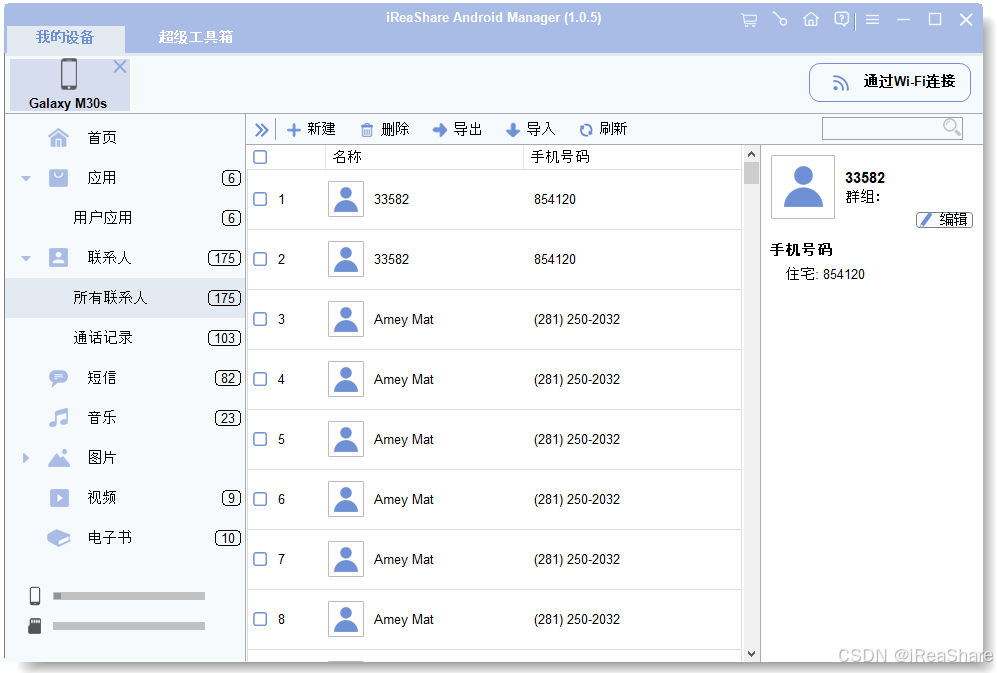The width and height of the screenshot is (997, 673).
Task: Tick checkbox for contact row 7
Action: (260, 559)
